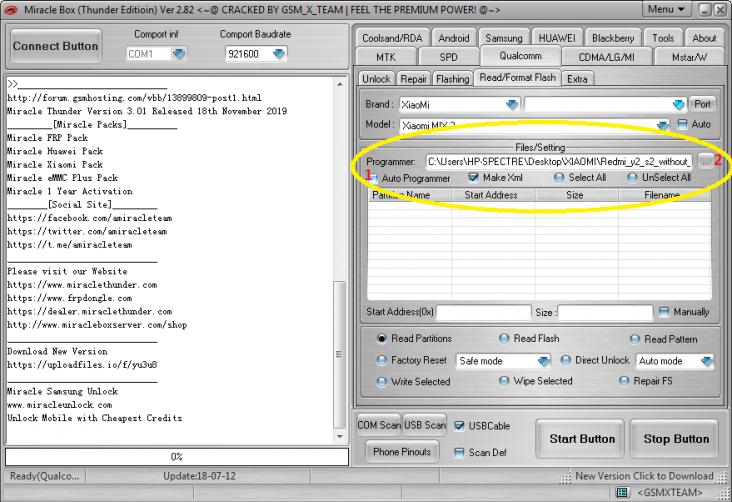Click the Filename column header
Viewport: 732px width, 502px height.
pyautogui.click(x=665, y=195)
